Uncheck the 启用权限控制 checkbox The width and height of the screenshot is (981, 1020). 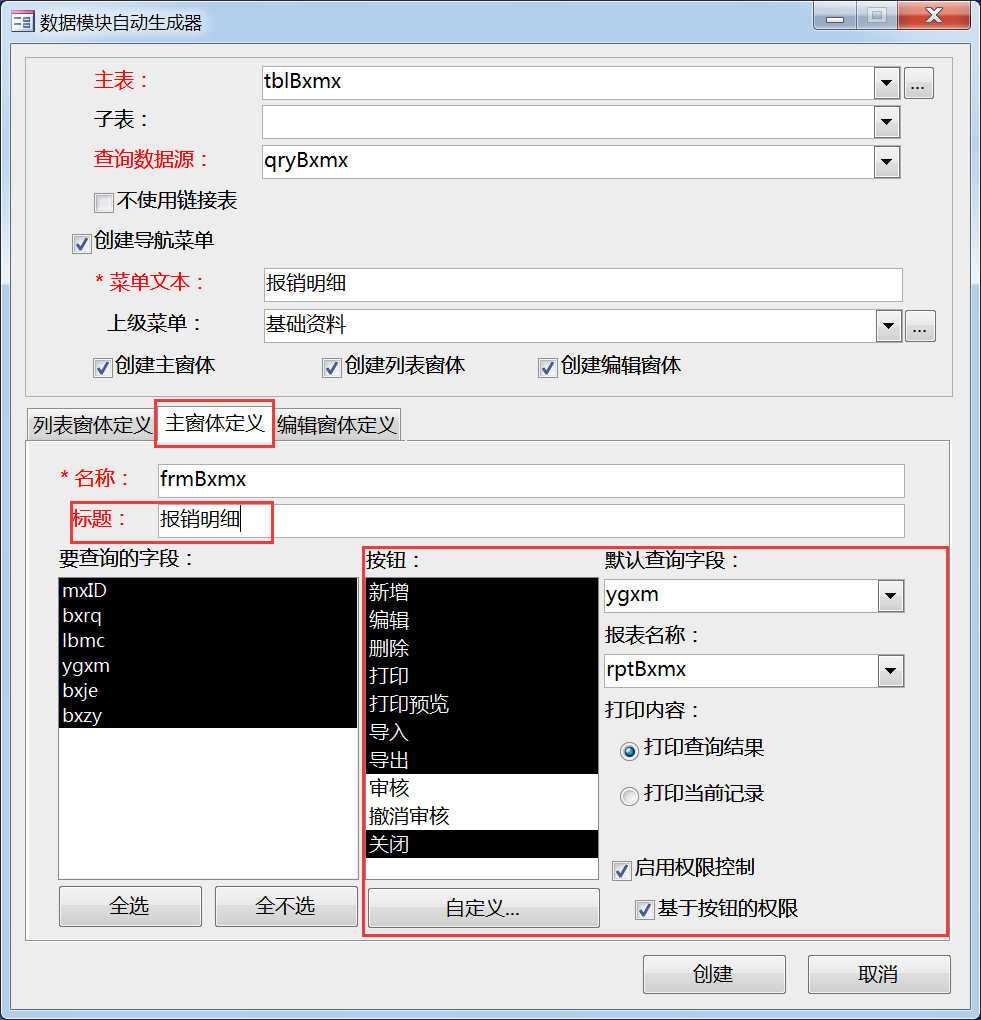622,870
